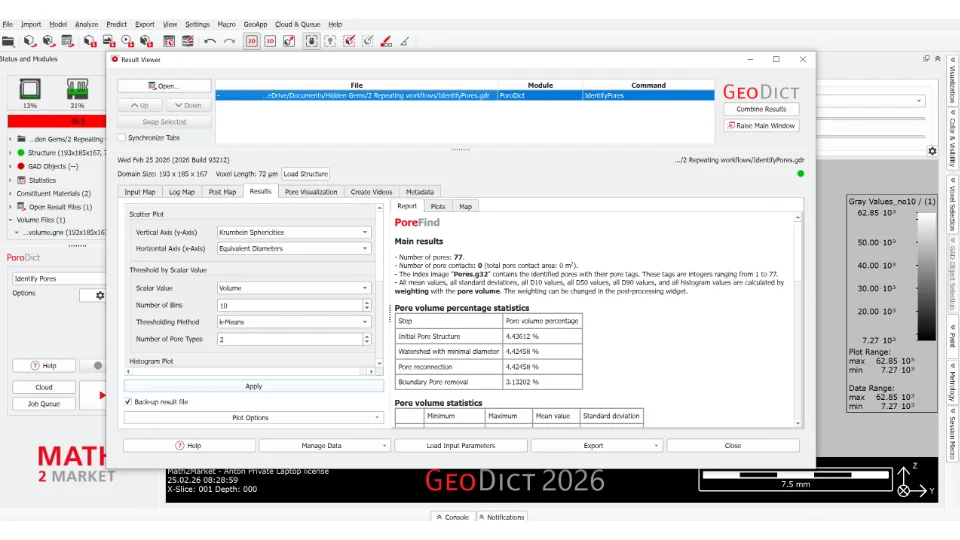This screenshot has width=960, height=540.
Task: Click the memory usage 31% indicator
Action: pos(77,93)
